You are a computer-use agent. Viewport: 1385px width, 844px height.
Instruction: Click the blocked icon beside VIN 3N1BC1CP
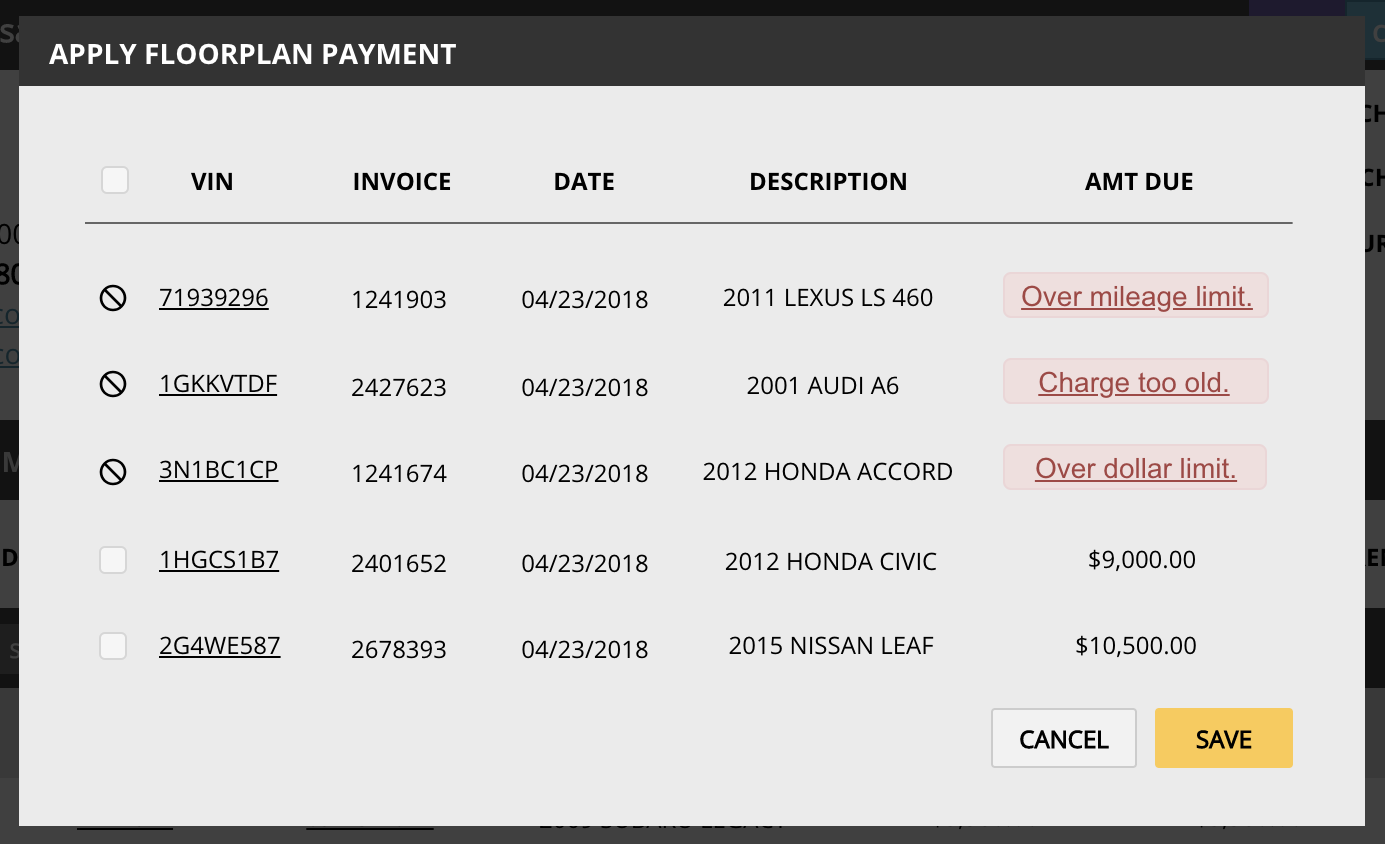(113, 471)
